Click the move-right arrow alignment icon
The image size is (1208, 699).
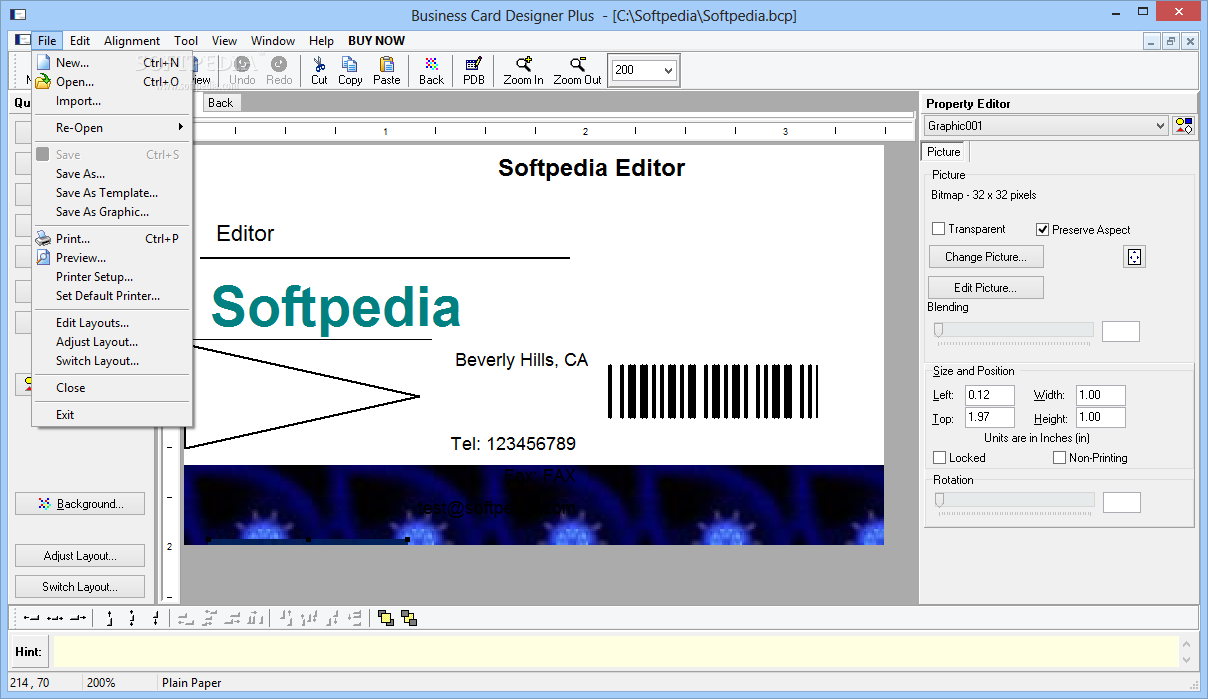point(78,618)
